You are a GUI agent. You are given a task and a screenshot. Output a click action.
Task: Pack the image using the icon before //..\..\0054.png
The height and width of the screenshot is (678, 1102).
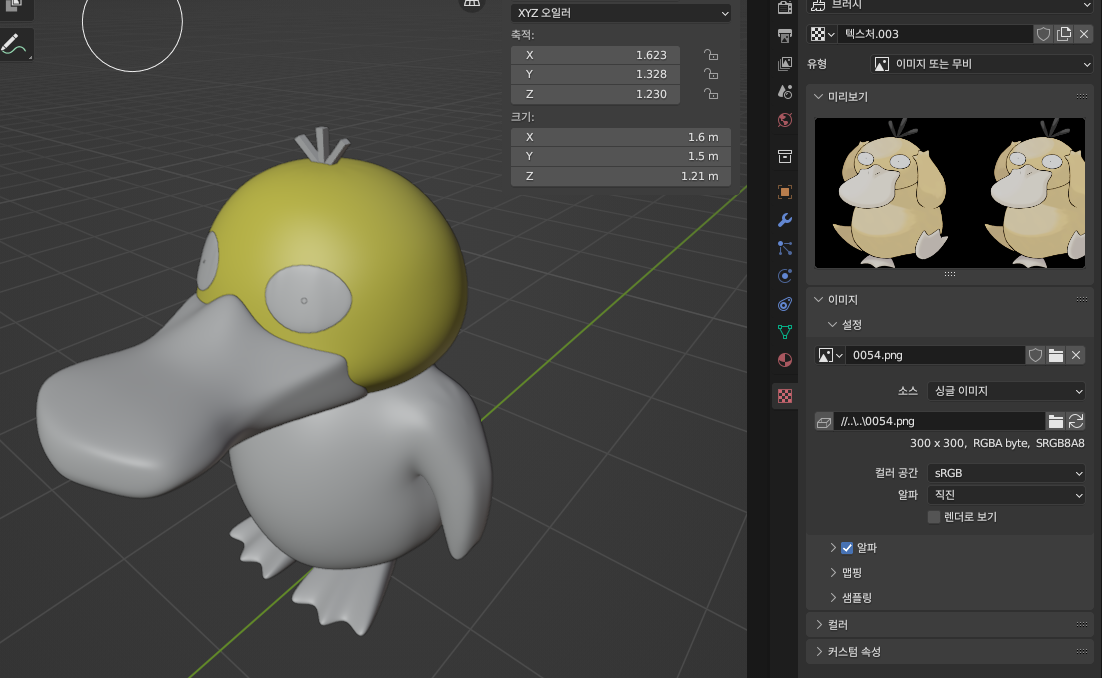coord(824,421)
